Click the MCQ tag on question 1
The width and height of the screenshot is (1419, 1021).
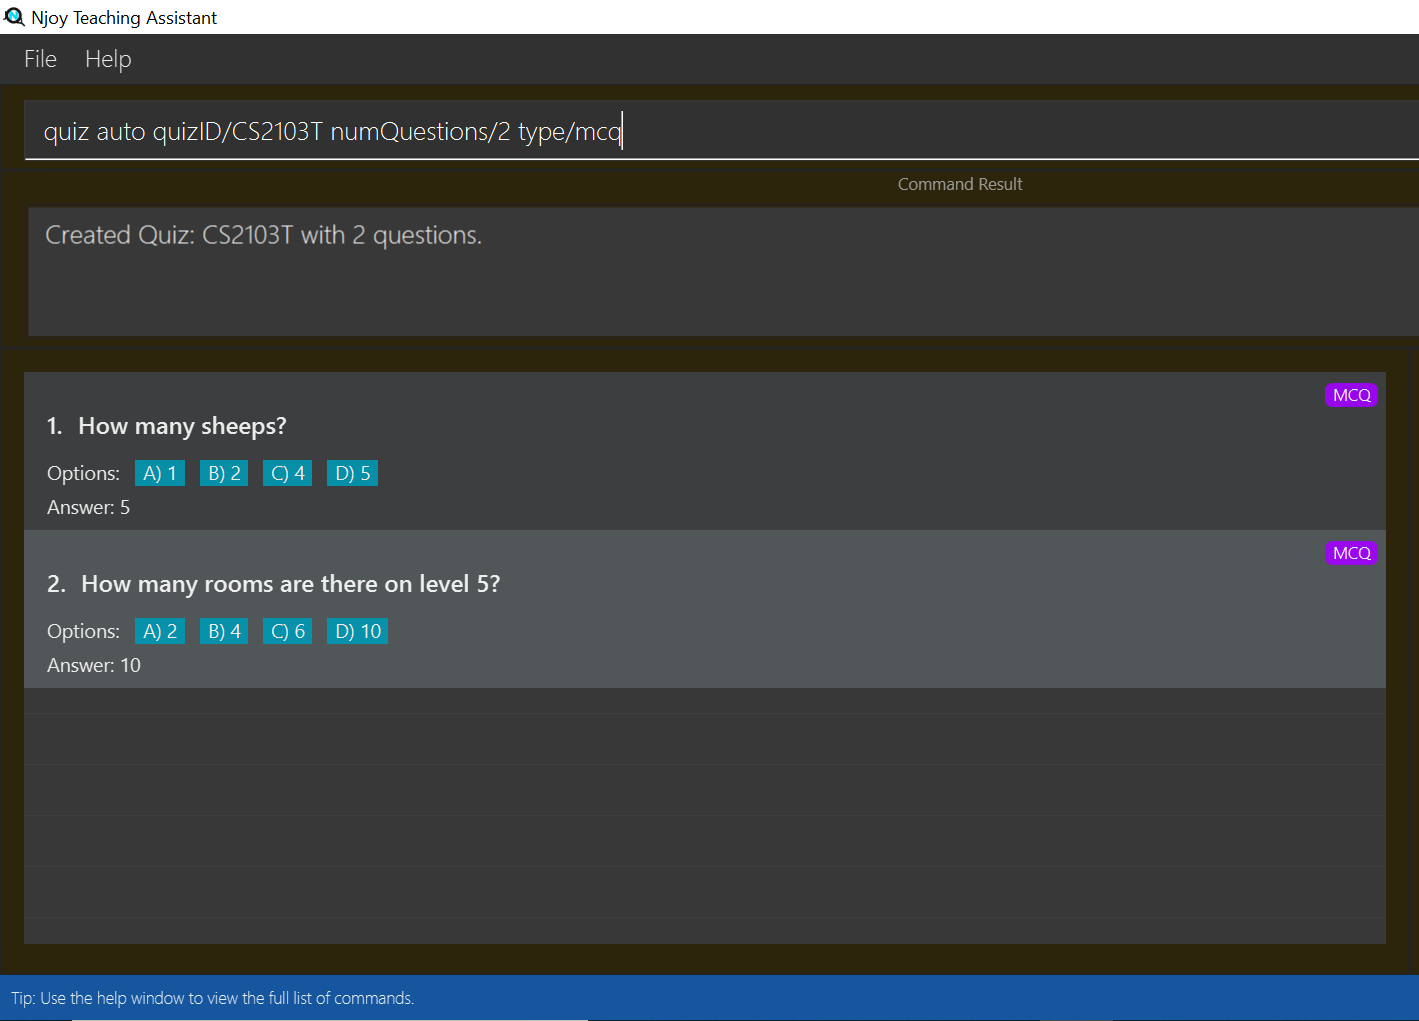click(x=1351, y=395)
